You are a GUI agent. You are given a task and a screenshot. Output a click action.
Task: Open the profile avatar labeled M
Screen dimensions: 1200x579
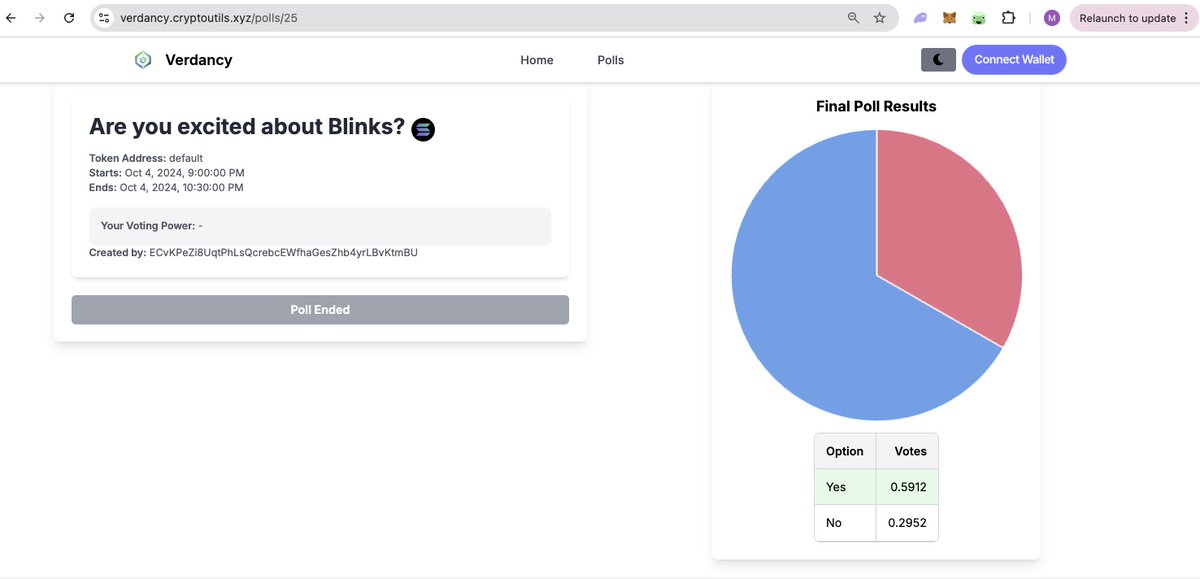(1052, 18)
